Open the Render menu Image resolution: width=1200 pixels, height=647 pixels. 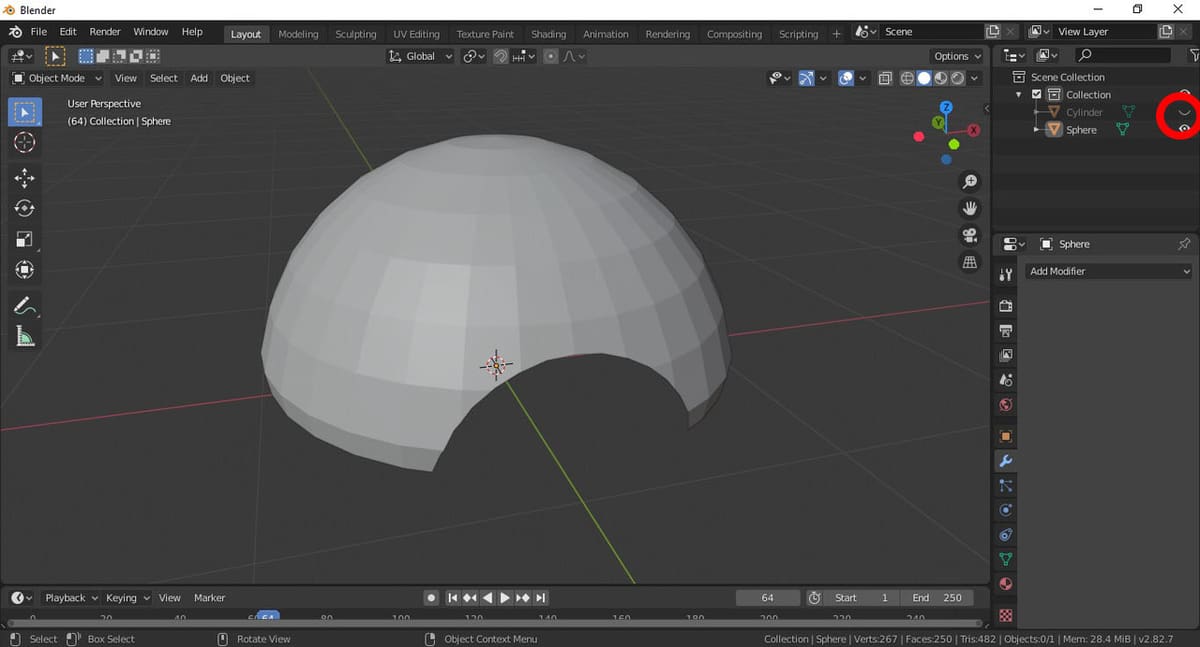(105, 32)
